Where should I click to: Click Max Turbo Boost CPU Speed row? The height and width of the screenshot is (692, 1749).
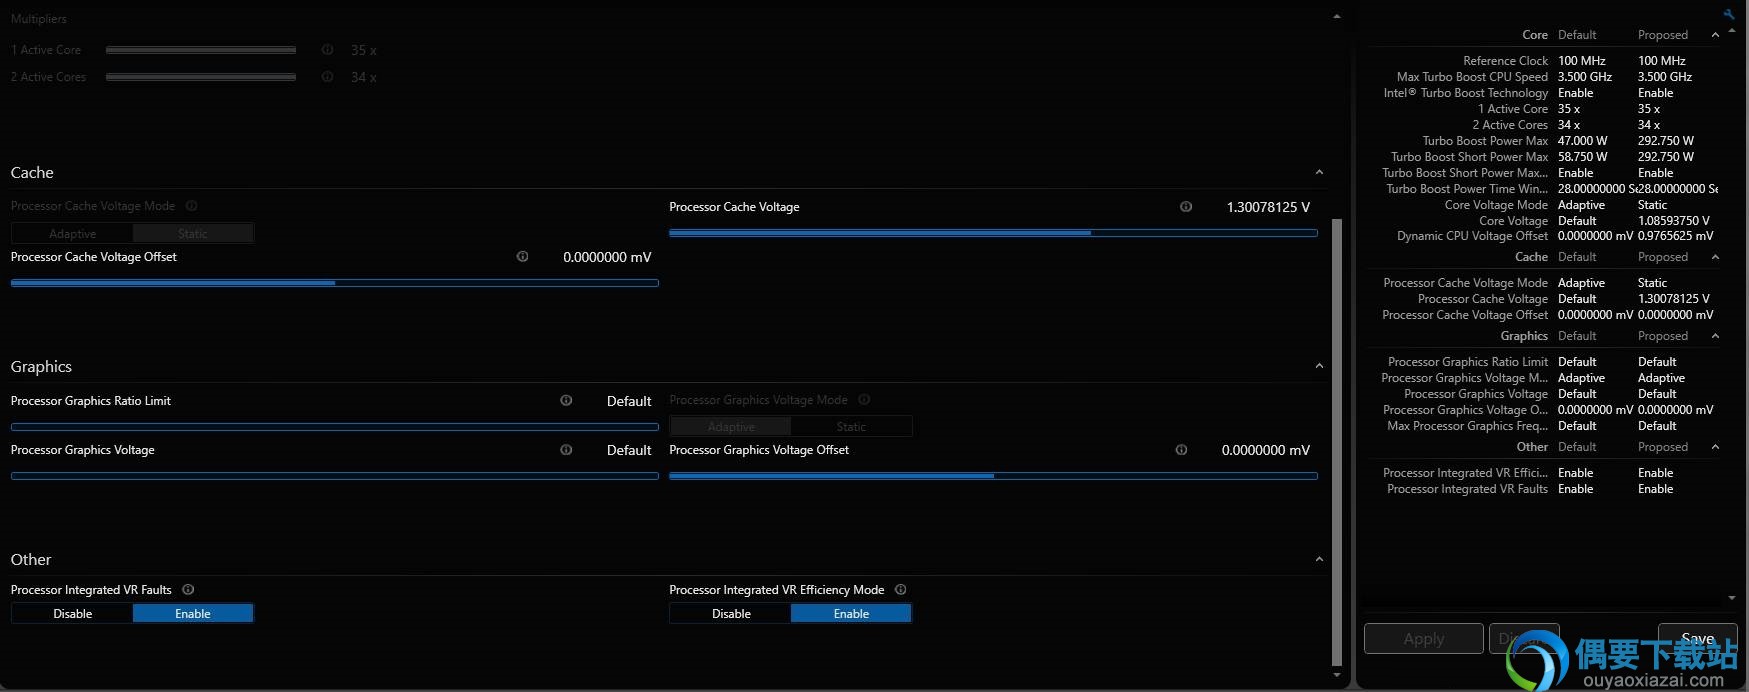tap(1544, 77)
